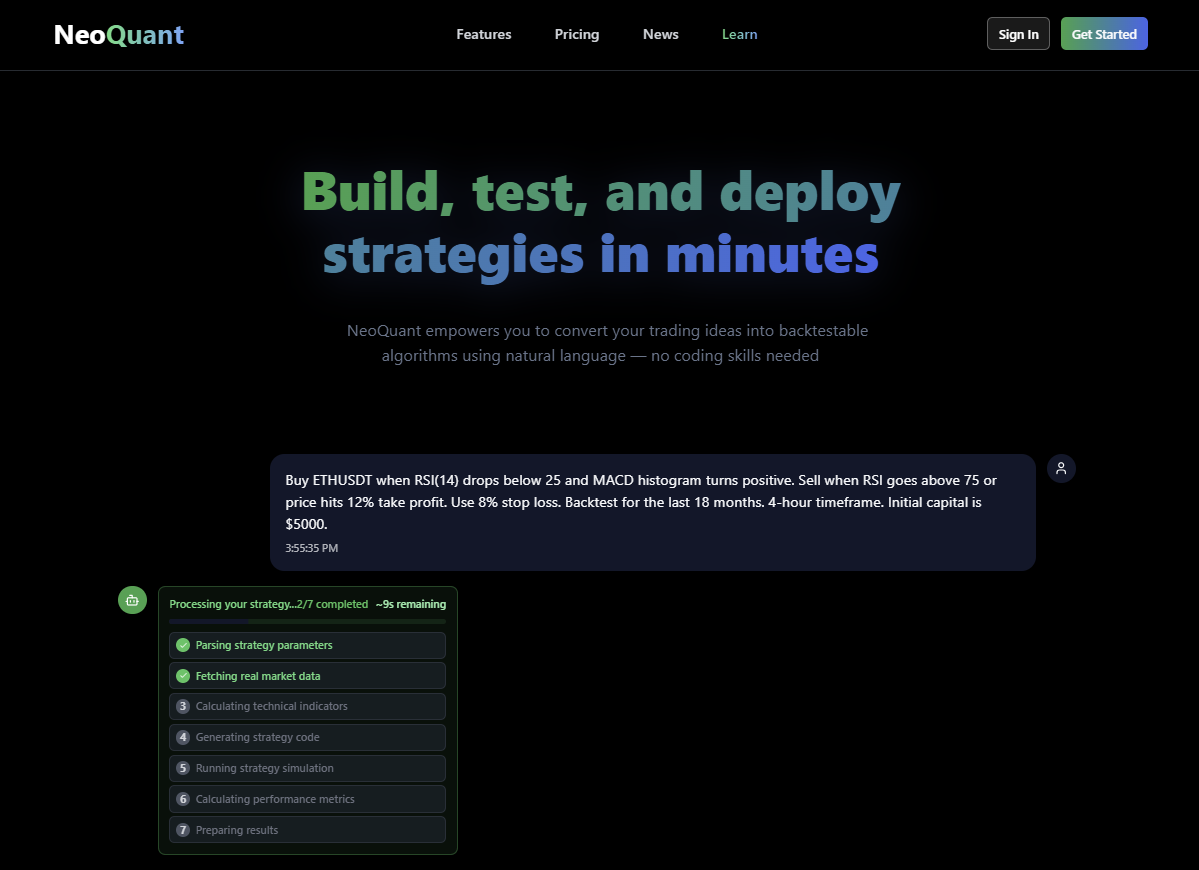1199x870 pixels.
Task: Click the strategy processing progress bar
Action: pyautogui.click(x=307, y=621)
